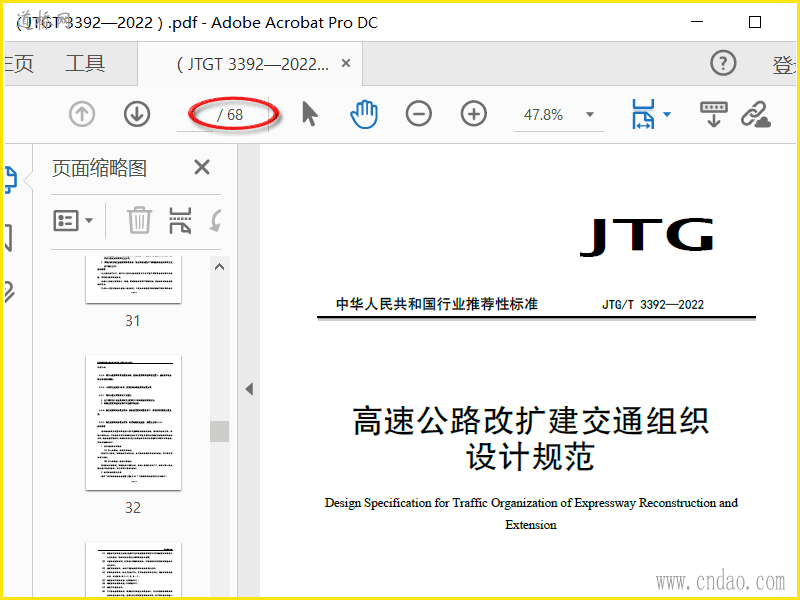The height and width of the screenshot is (600, 800).
Task: Open the bookmarks sidebar icon
Action: coord(8,238)
